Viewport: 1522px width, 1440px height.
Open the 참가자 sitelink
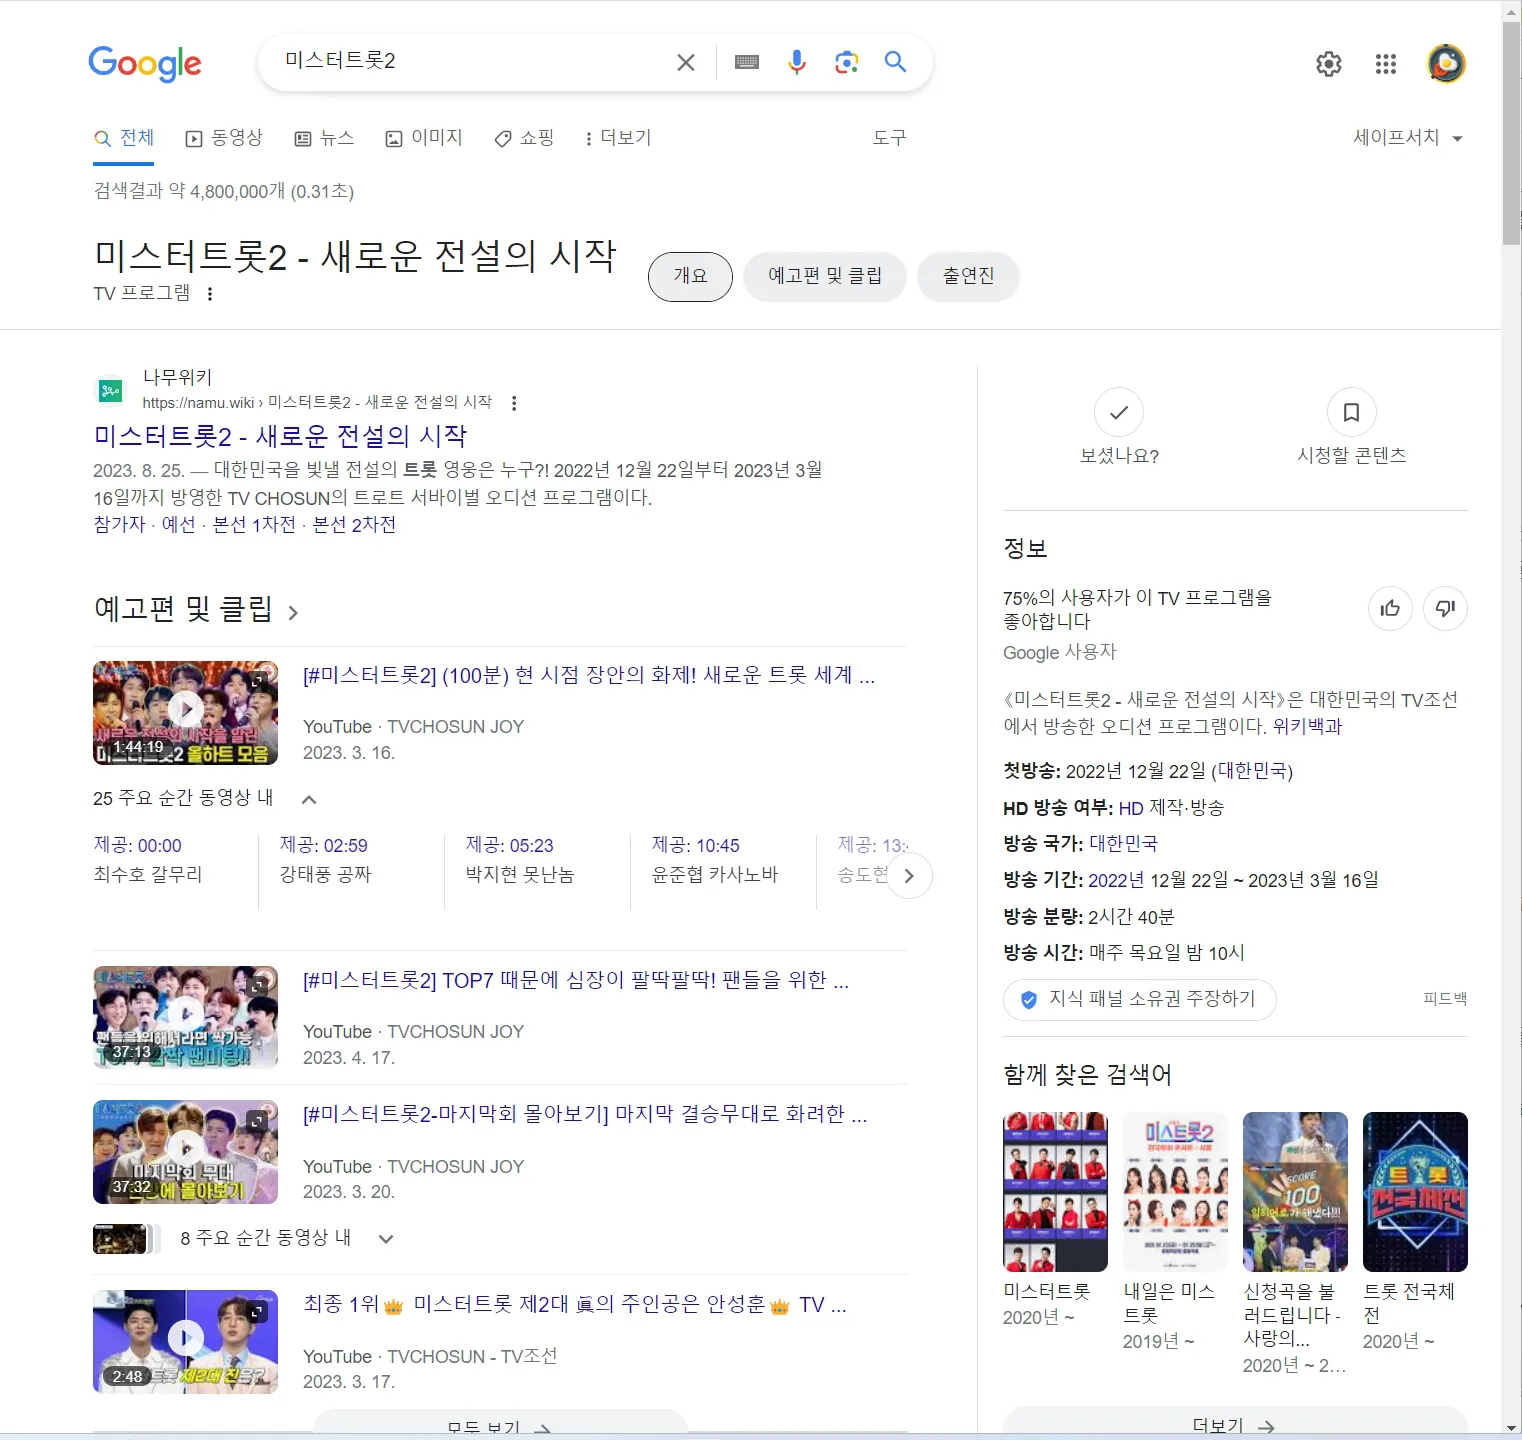(119, 525)
